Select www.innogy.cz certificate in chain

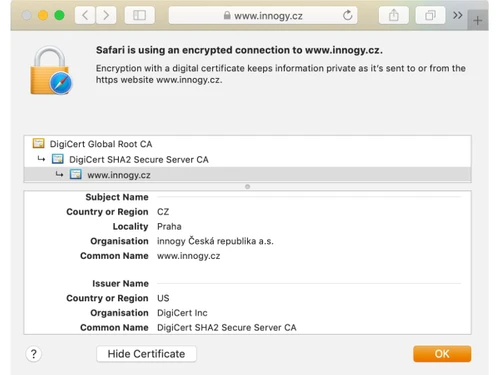[247, 175]
